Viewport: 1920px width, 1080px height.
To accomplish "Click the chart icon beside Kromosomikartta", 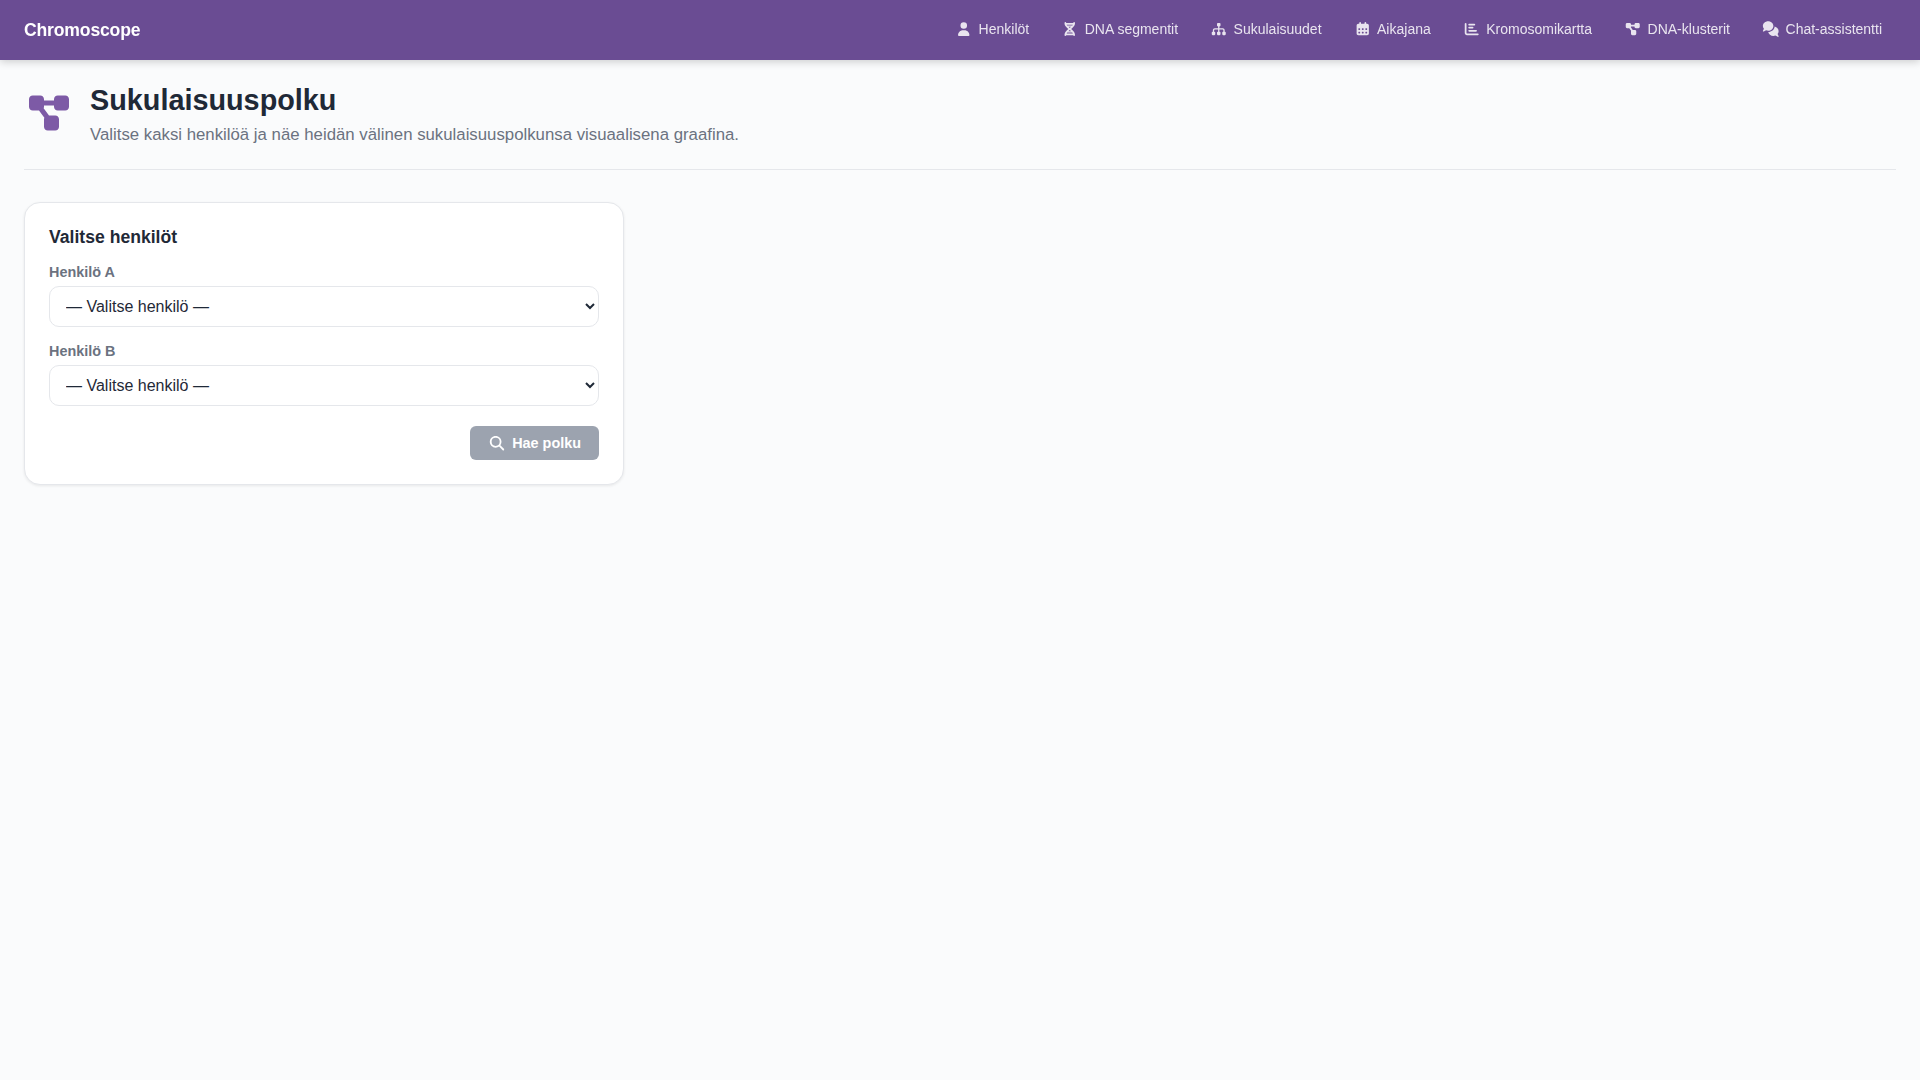I will point(1471,30).
